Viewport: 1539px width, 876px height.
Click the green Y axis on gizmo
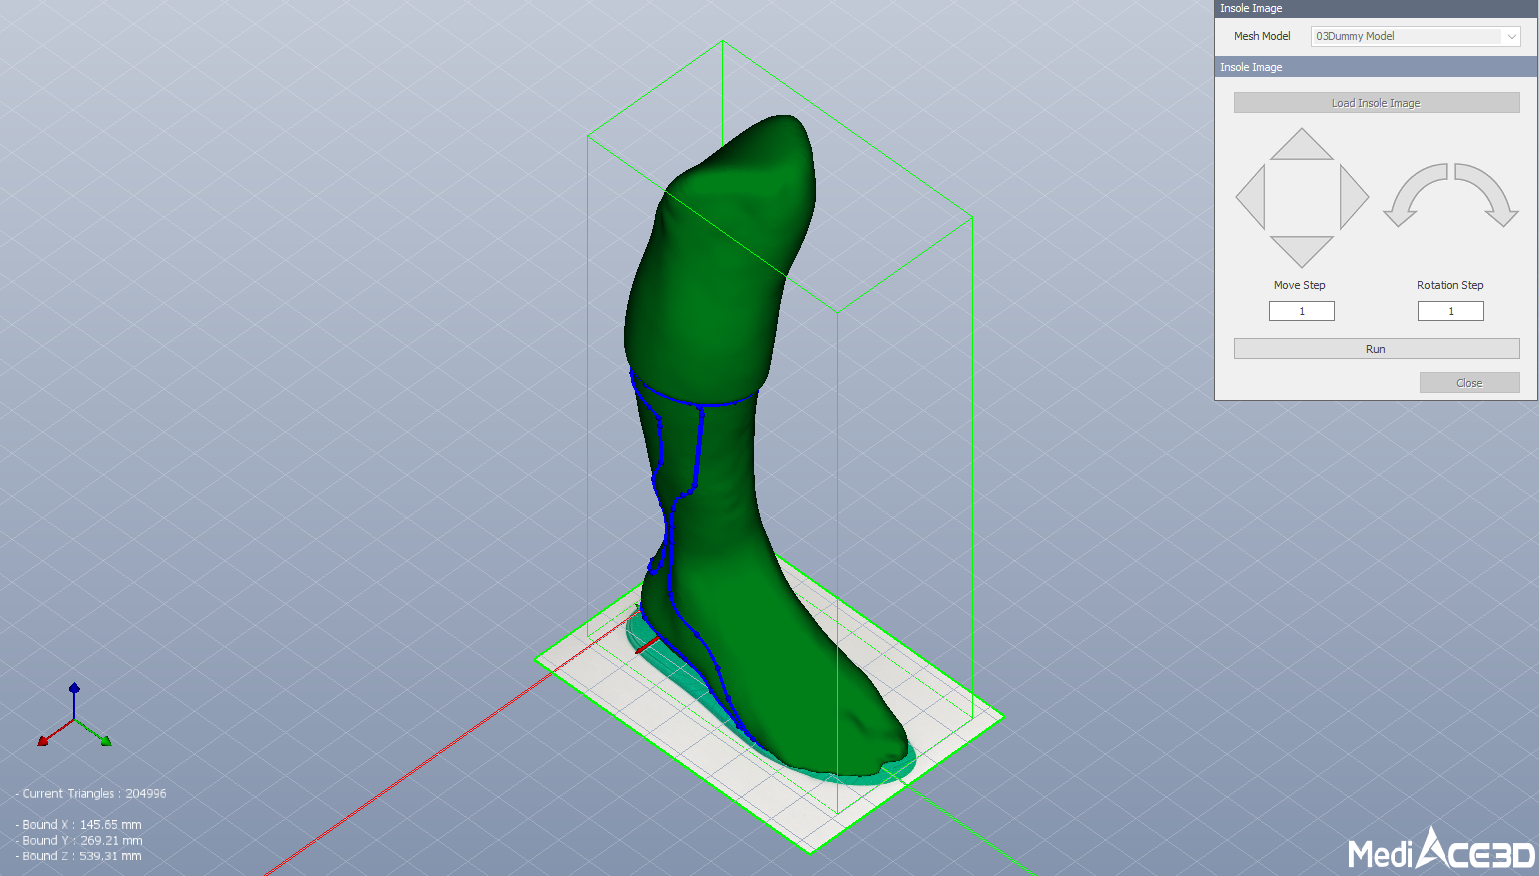pyautogui.click(x=105, y=741)
